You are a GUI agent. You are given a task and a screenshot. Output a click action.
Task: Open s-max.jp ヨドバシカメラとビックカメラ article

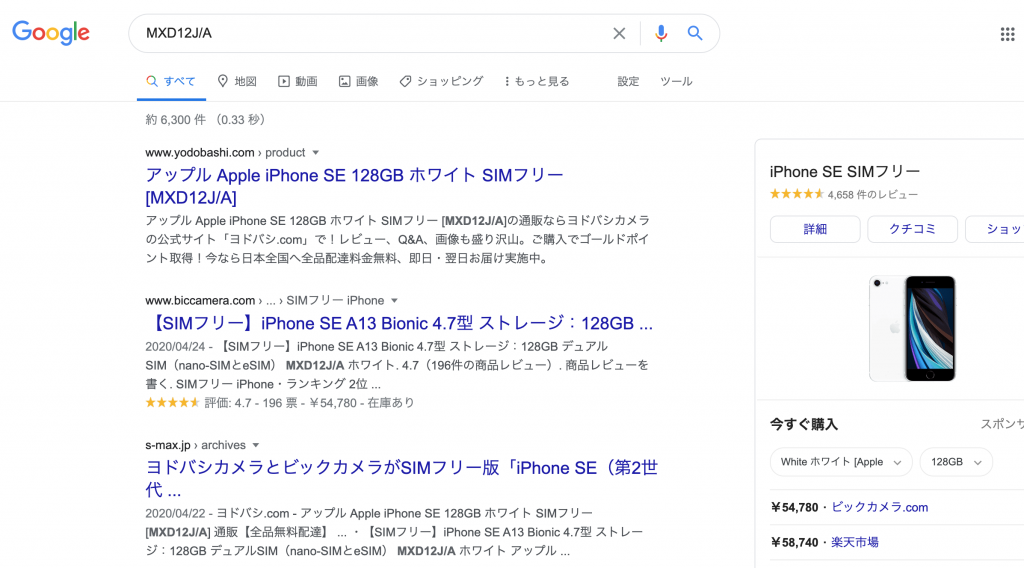pyautogui.click(x=402, y=479)
